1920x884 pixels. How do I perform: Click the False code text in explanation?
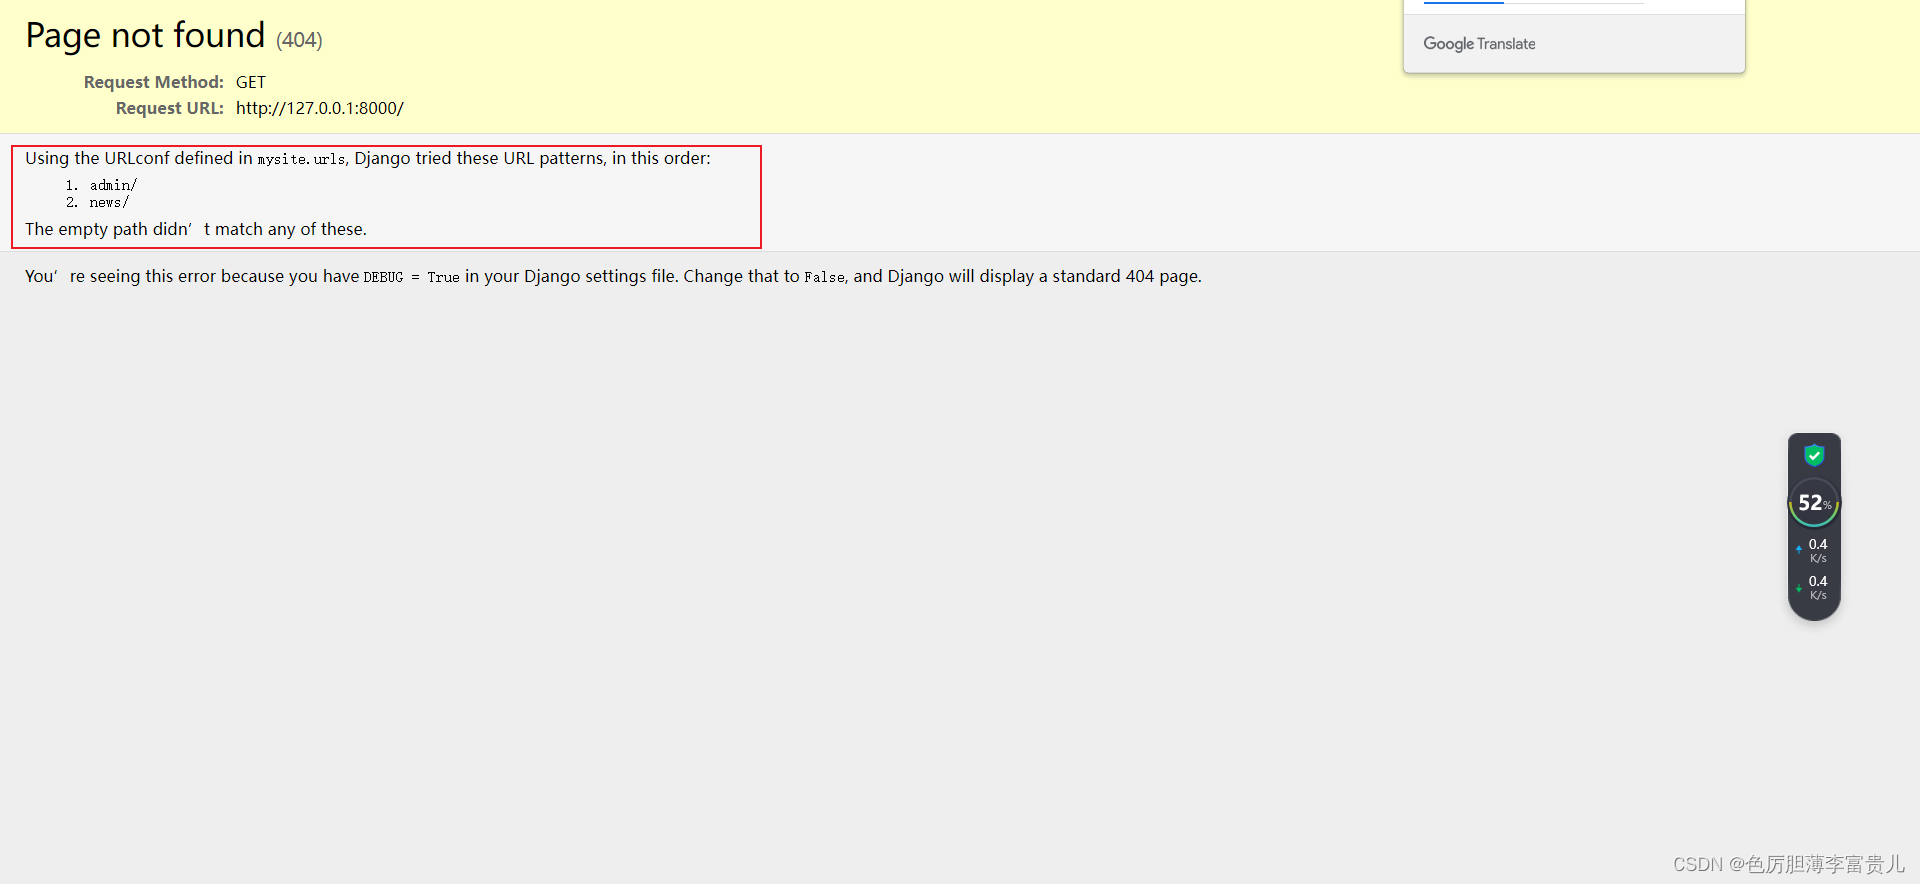[x=825, y=277]
